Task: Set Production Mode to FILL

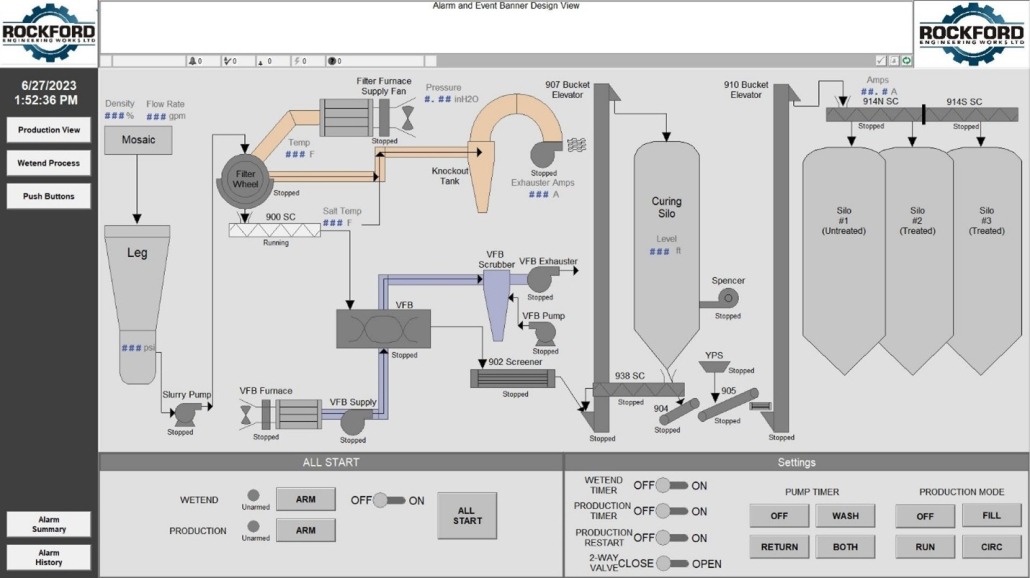Action: pyautogui.click(x=992, y=515)
